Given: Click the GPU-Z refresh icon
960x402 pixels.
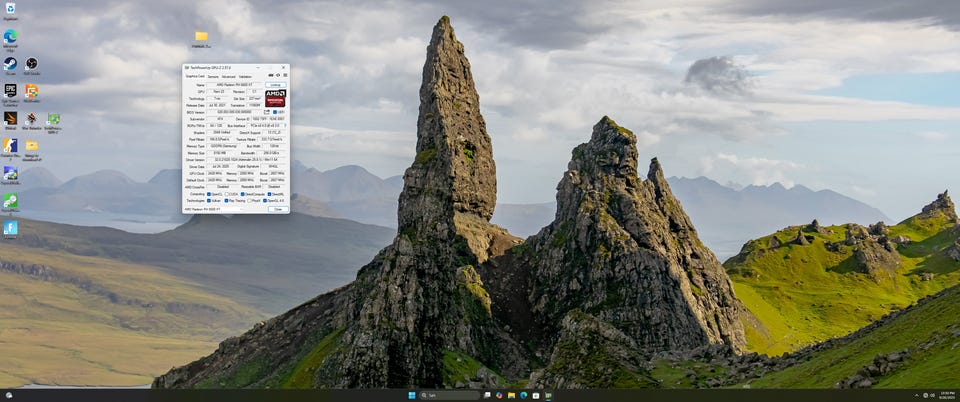Looking at the screenshot, I should pyautogui.click(x=277, y=76).
